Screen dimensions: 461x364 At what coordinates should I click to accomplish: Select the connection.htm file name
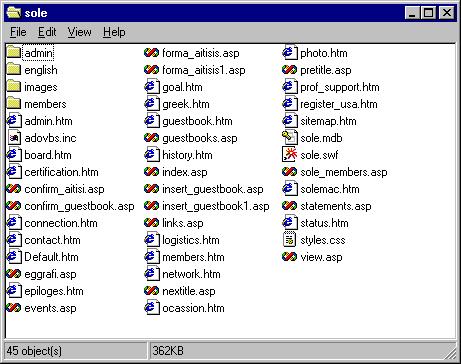pyautogui.click(x=61, y=223)
